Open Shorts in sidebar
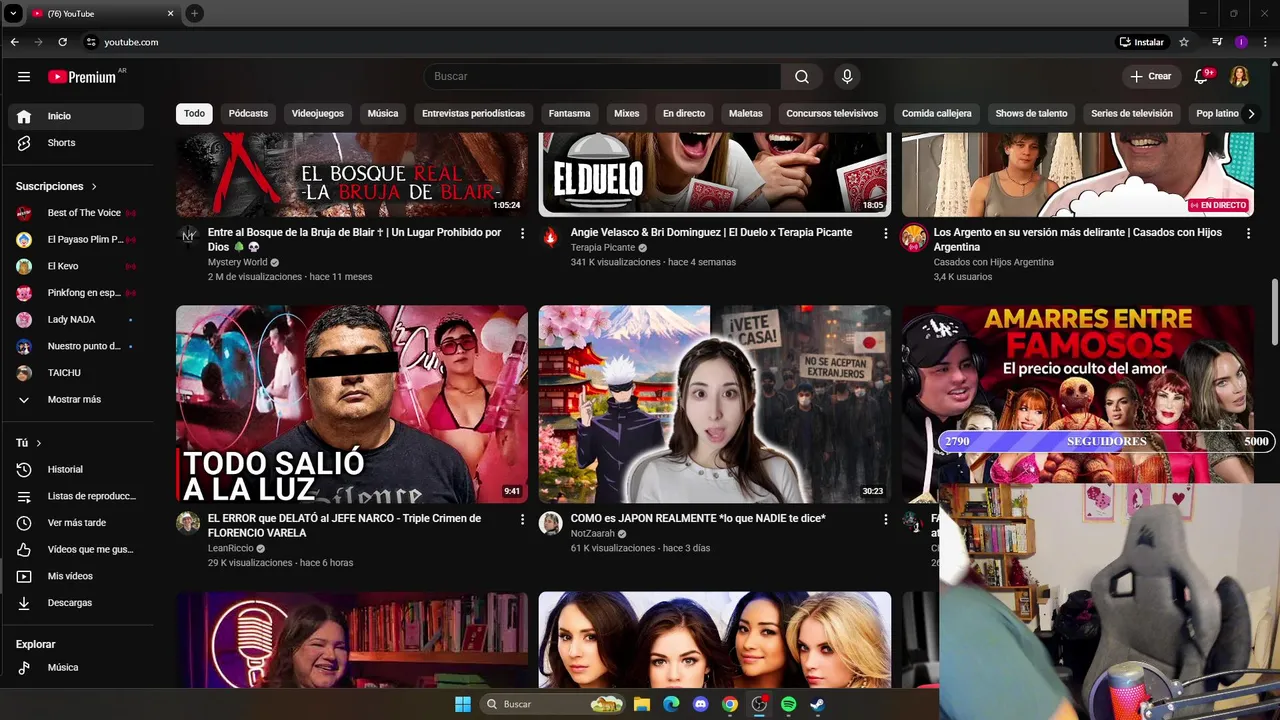Viewport: 1280px width, 720px height. (x=76, y=143)
